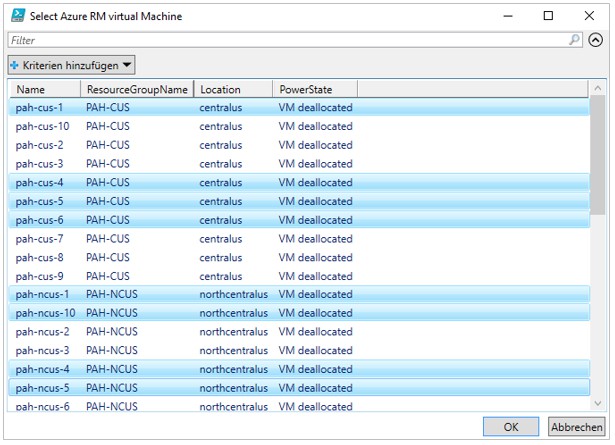This screenshot has height=445, width=615.
Task: Click the search magnifier icon in filter box
Action: [x=574, y=40]
